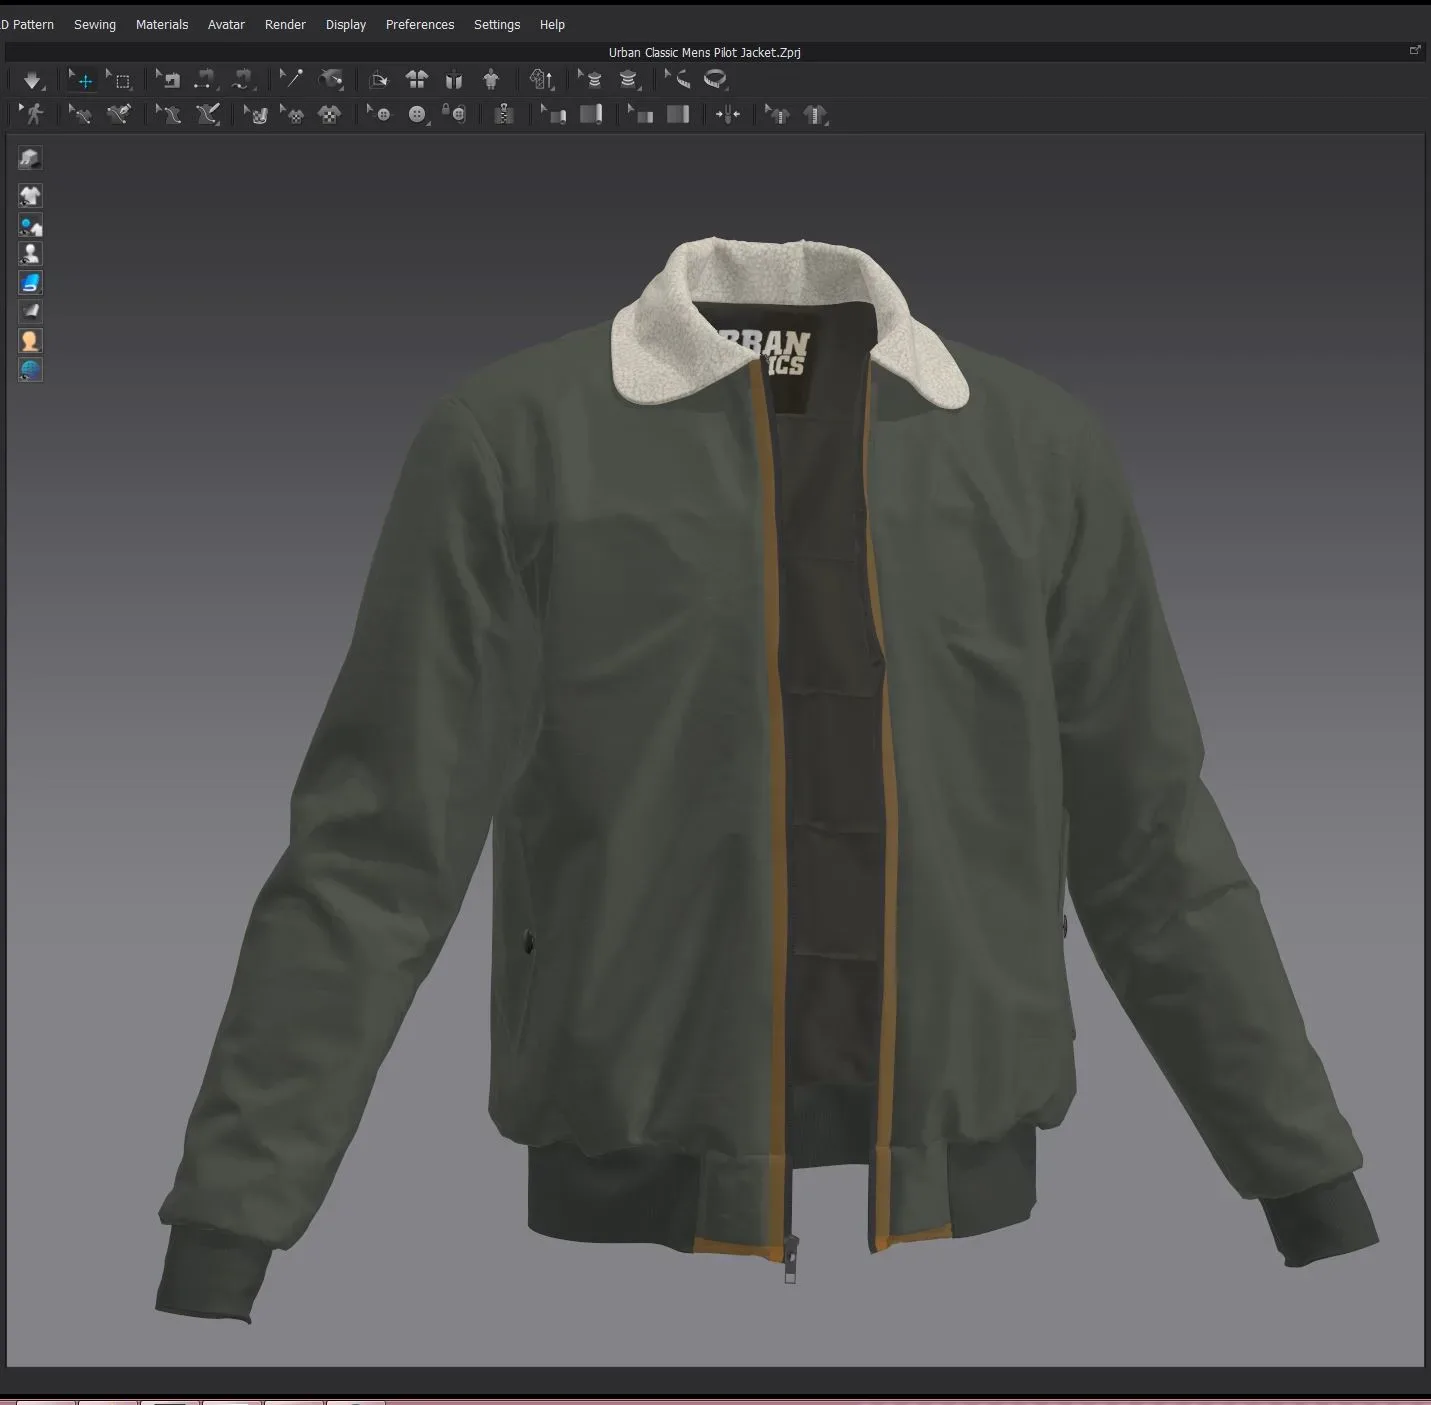
Task: Switch the blue Garment Fit Map toggle
Action: (x=30, y=283)
